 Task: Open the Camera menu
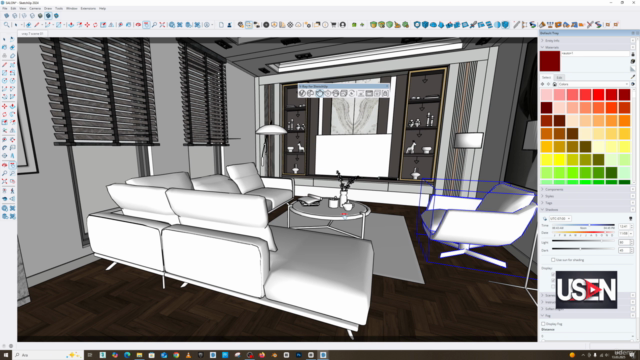(35, 8)
